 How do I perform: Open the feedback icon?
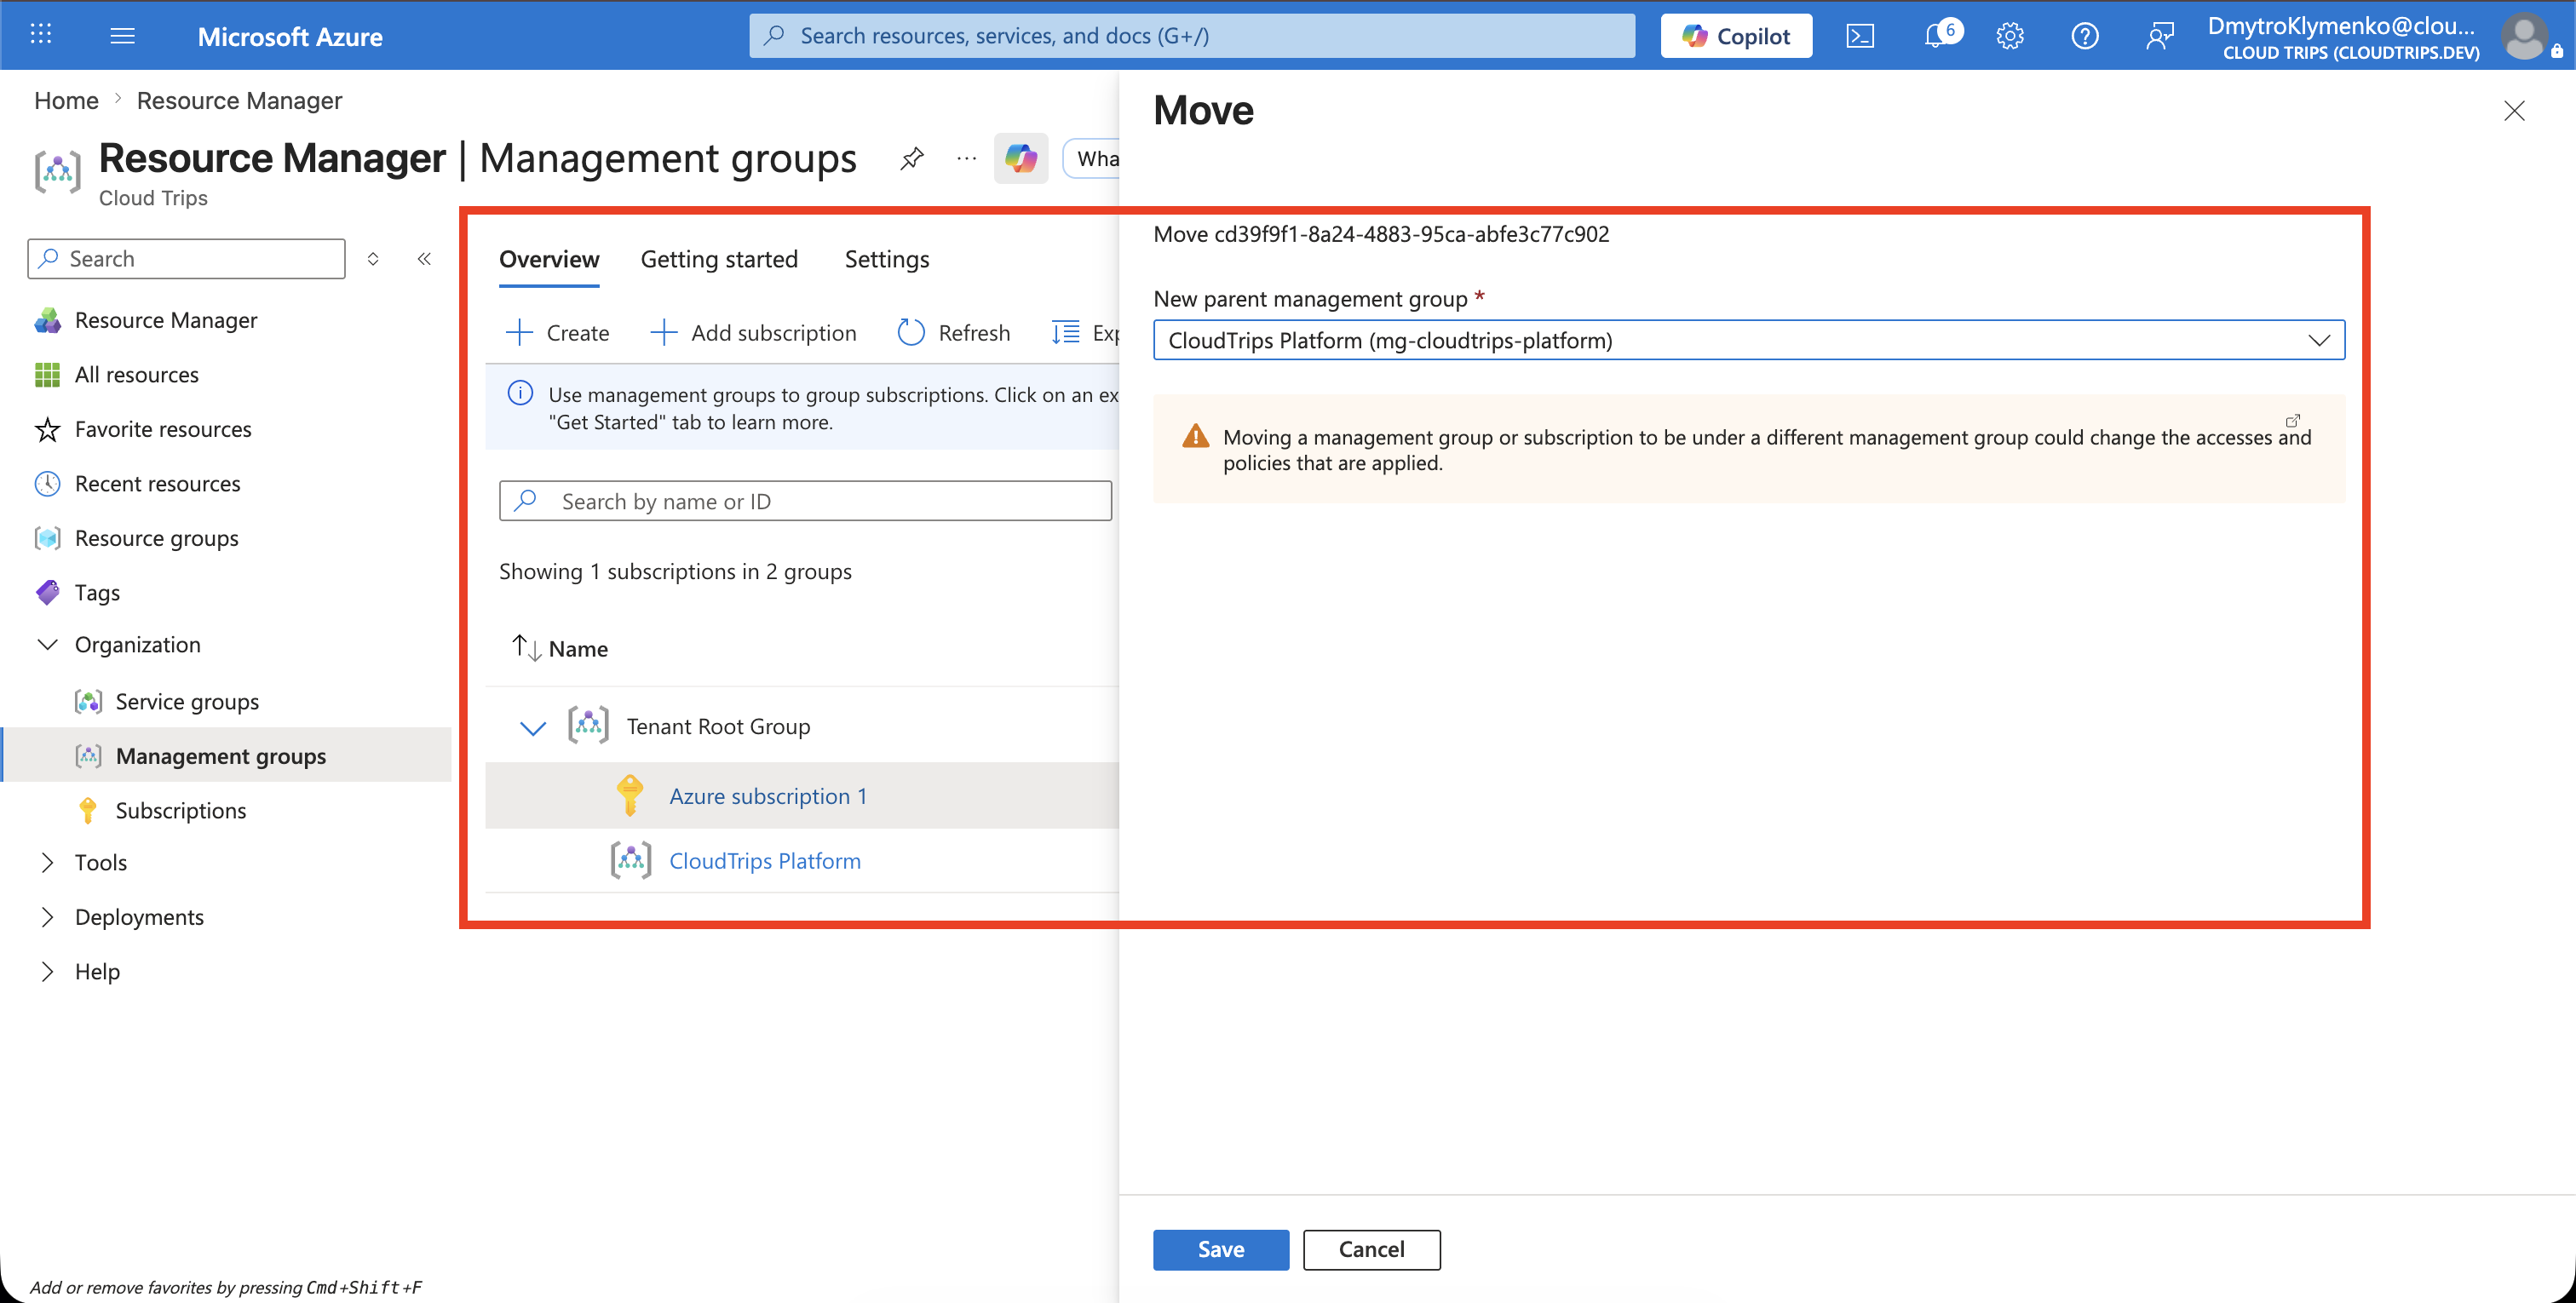click(x=2160, y=36)
